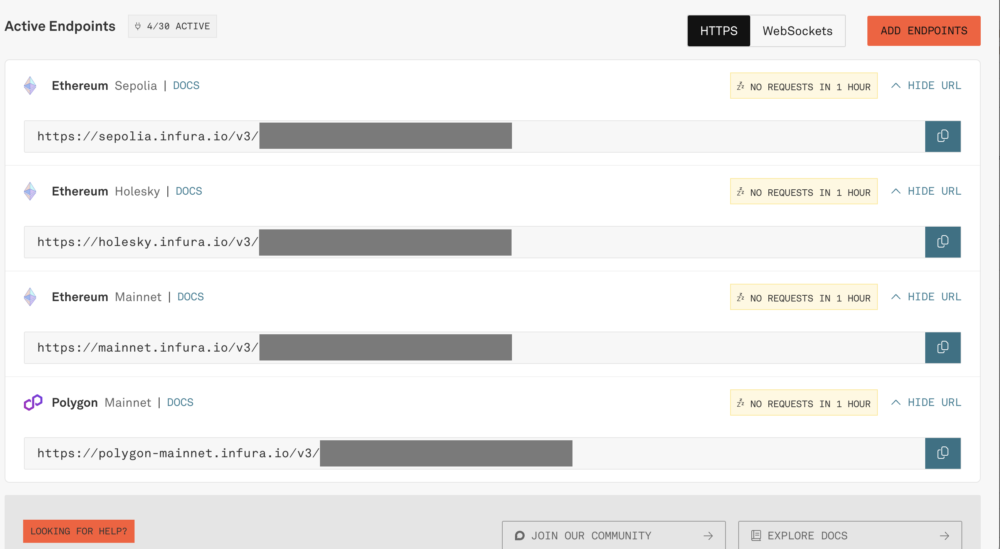Click the Add Endpoints button
The height and width of the screenshot is (549, 1000).
coord(923,31)
